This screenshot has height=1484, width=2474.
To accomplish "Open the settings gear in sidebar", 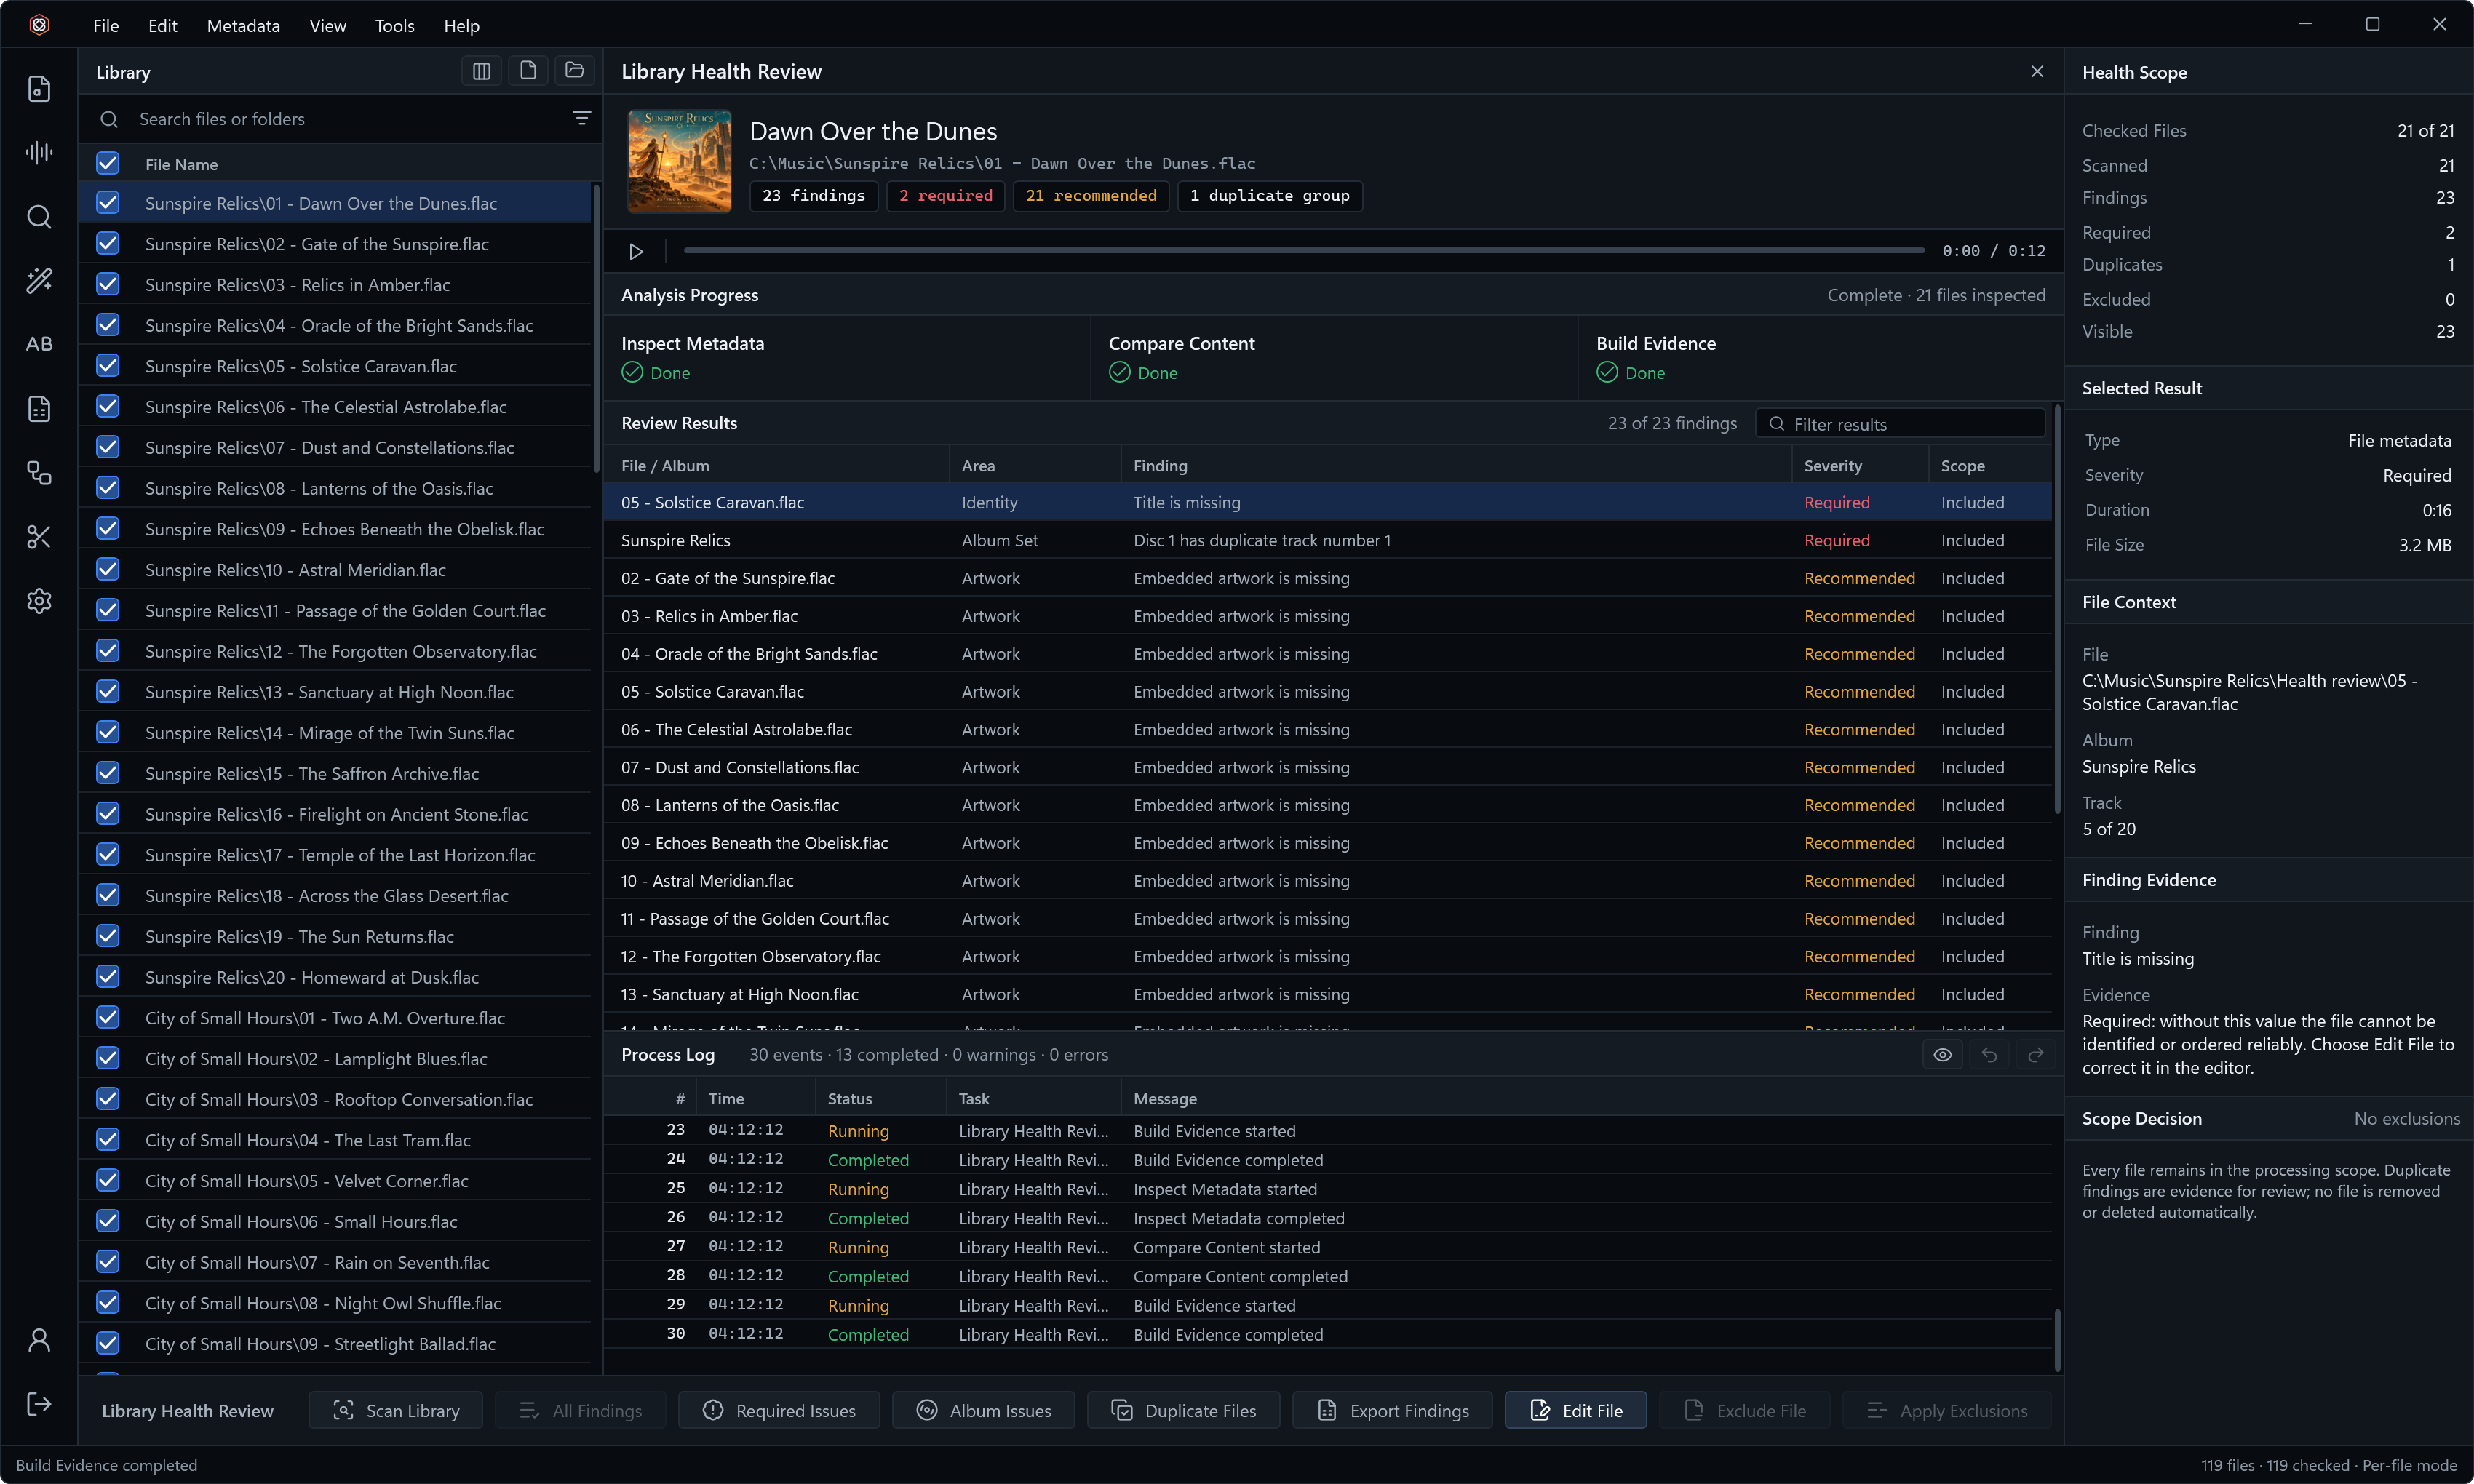I will point(39,601).
